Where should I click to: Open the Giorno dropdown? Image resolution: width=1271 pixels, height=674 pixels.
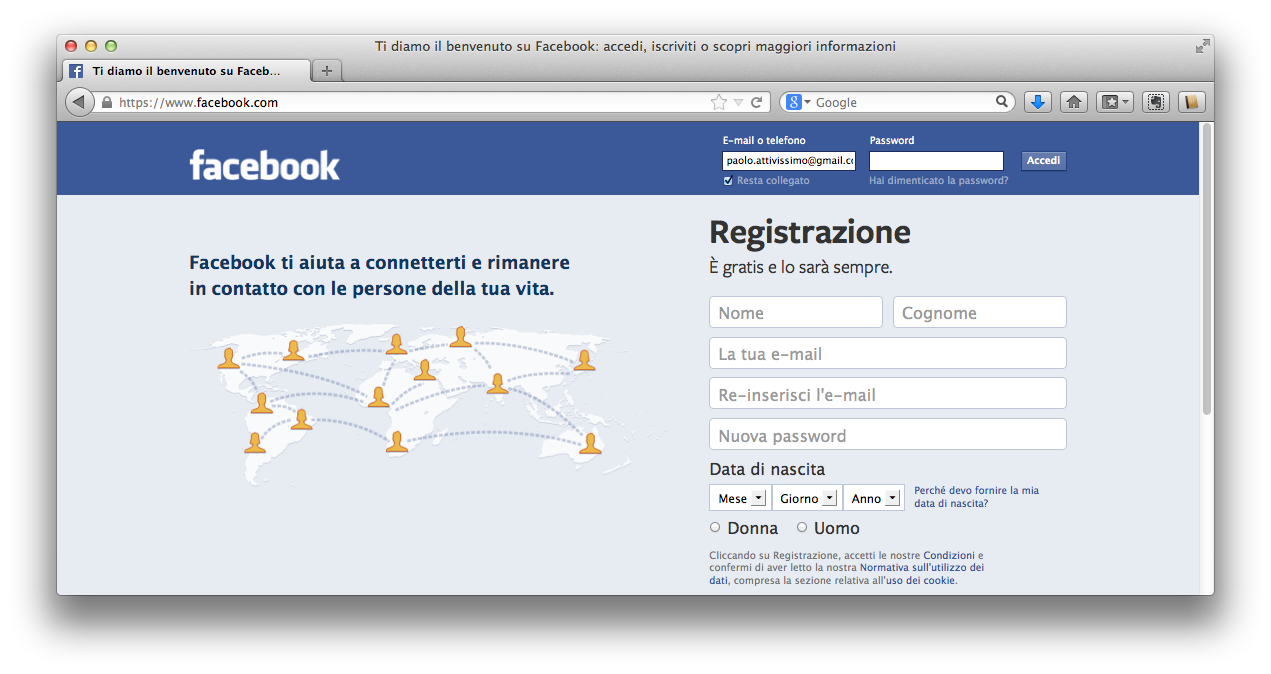click(x=807, y=498)
